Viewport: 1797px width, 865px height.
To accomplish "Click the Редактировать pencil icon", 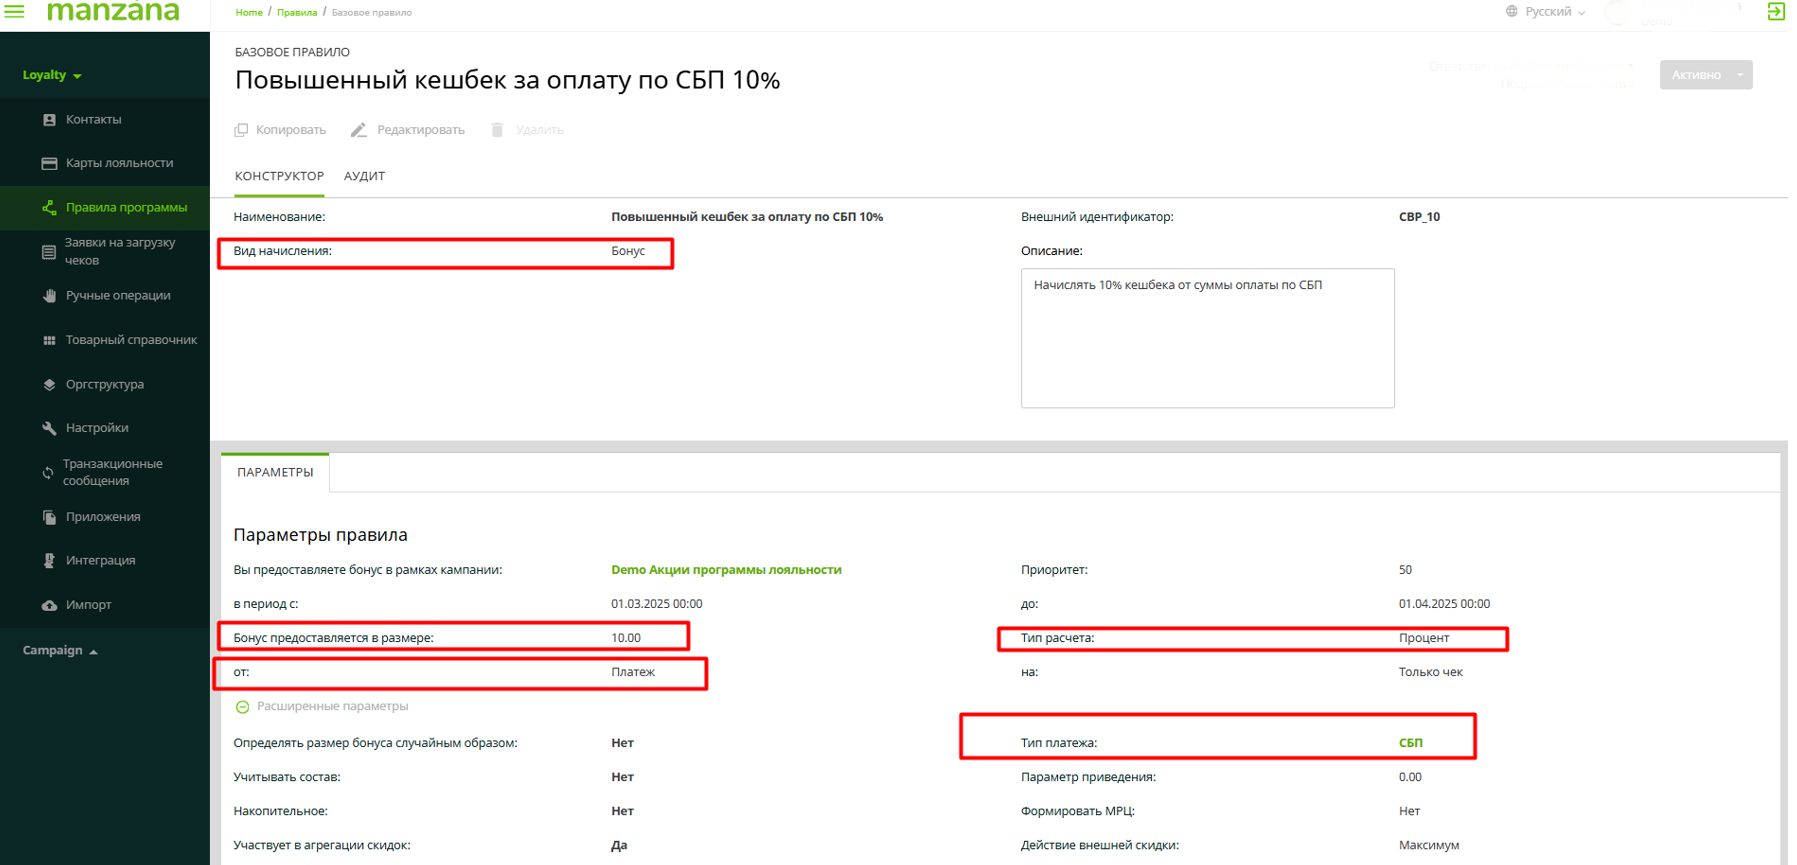I will click(x=359, y=130).
